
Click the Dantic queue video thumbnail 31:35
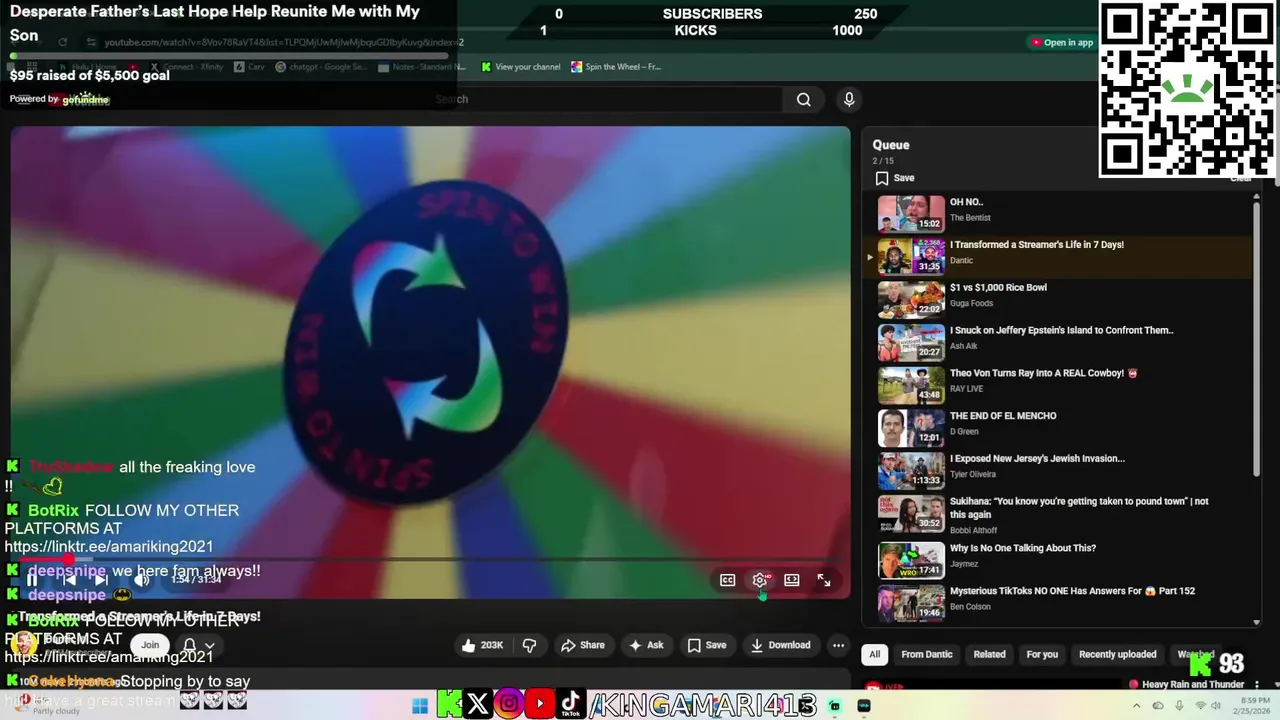(911, 256)
